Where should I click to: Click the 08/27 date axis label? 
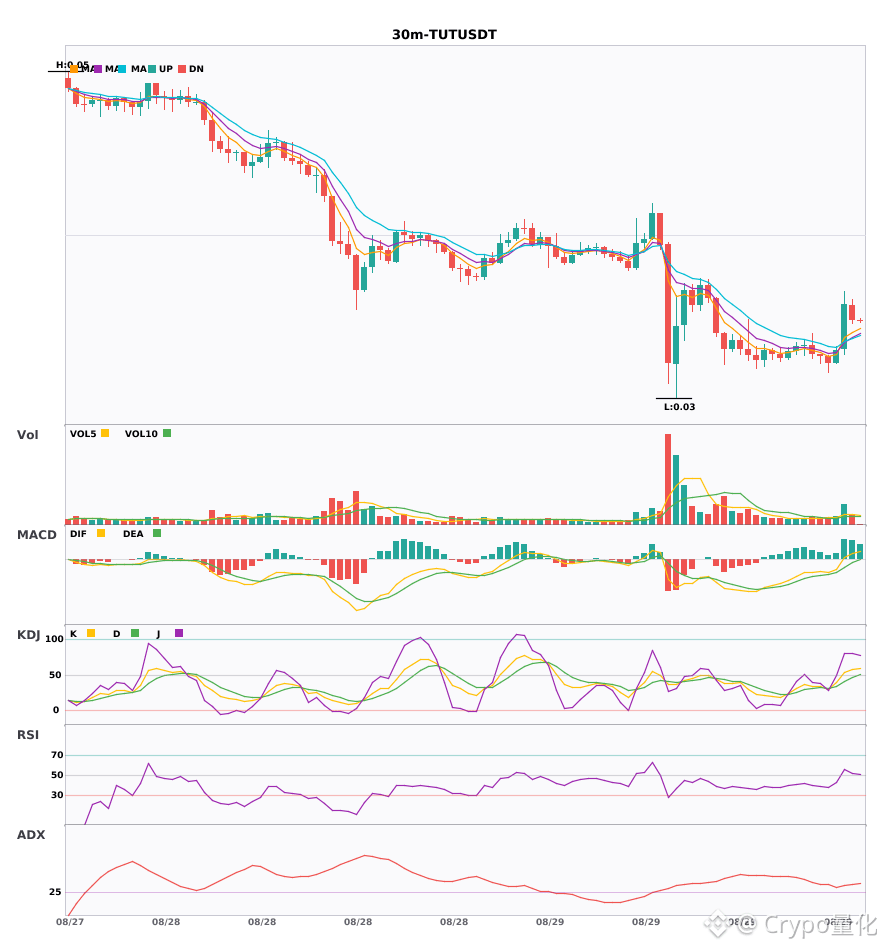[x=70, y=922]
